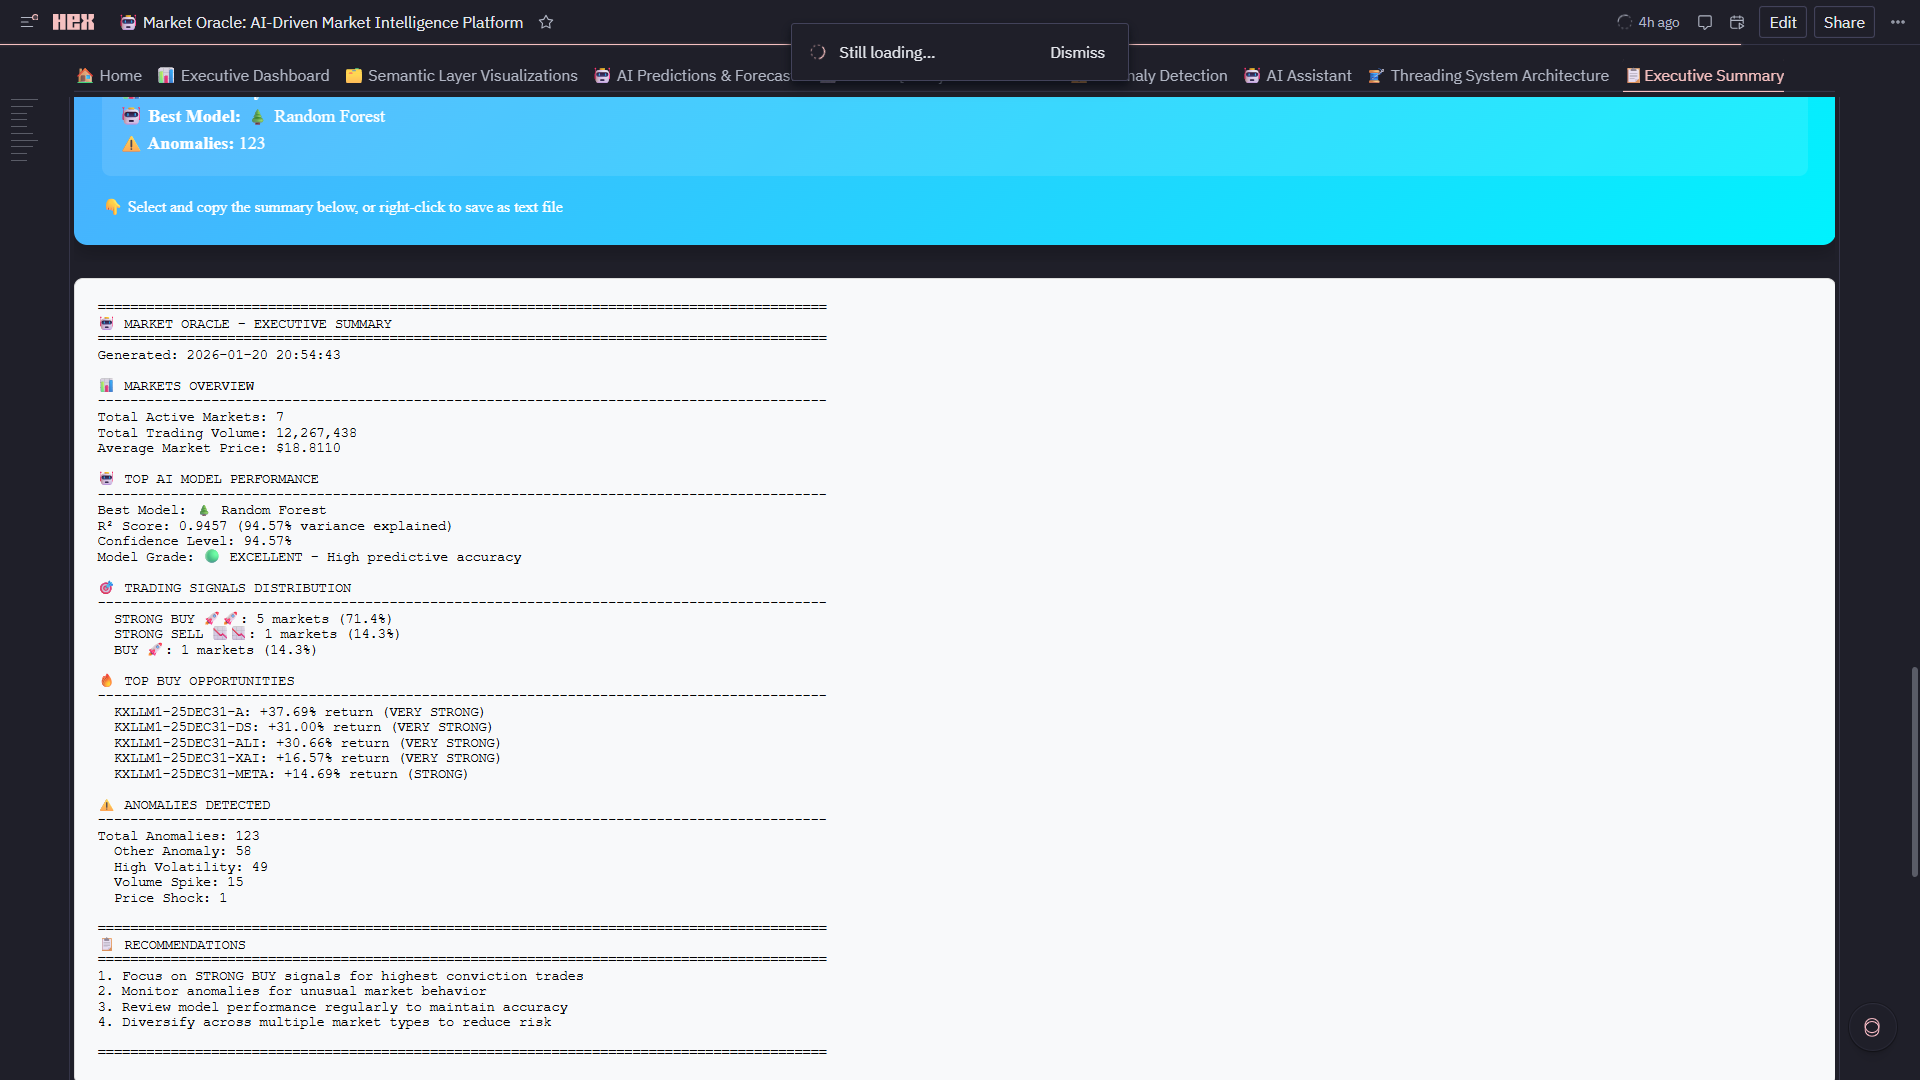Click the Edit button
The height and width of the screenshot is (1080, 1920).
point(1782,22)
